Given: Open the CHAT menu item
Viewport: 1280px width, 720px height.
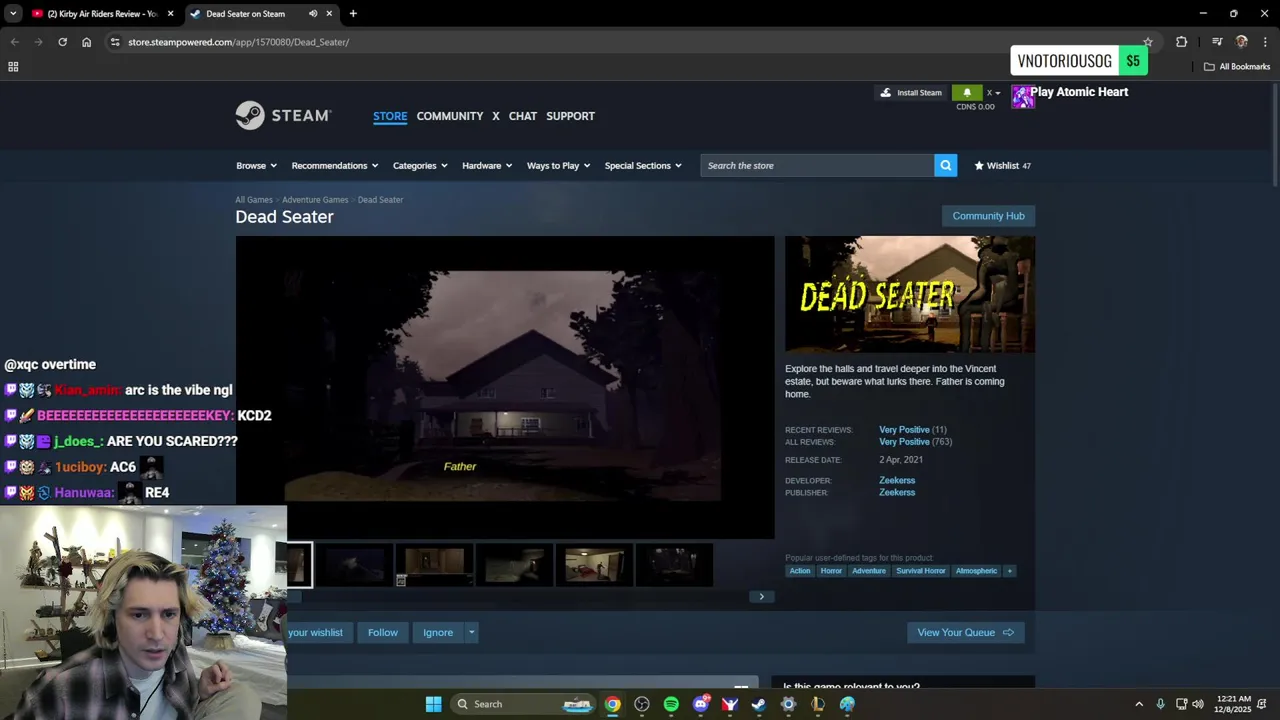Looking at the screenshot, I should (523, 116).
